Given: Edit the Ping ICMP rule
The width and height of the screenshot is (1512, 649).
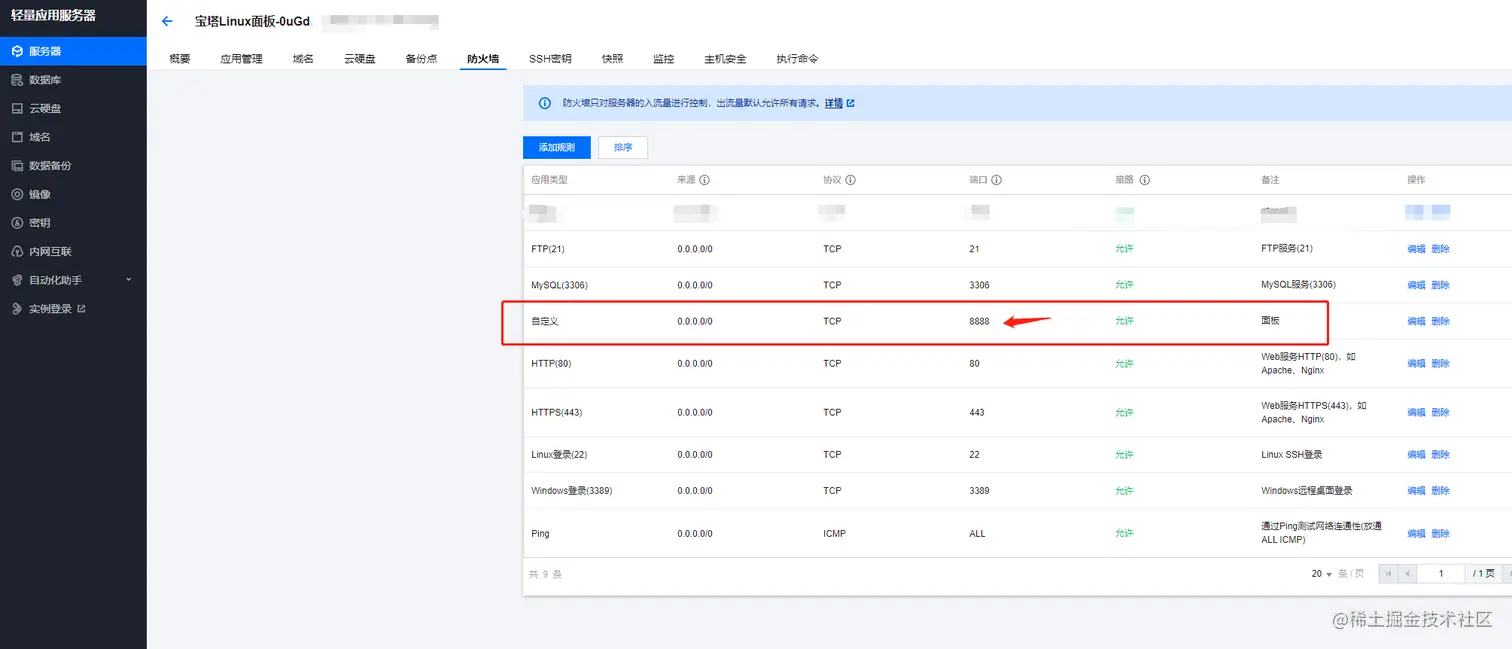Looking at the screenshot, I should pyautogui.click(x=1416, y=533).
